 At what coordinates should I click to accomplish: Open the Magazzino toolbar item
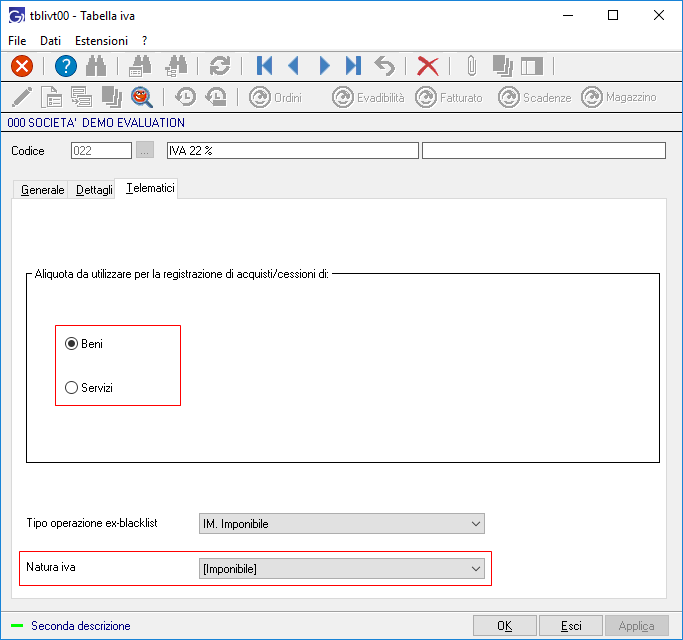(619, 97)
